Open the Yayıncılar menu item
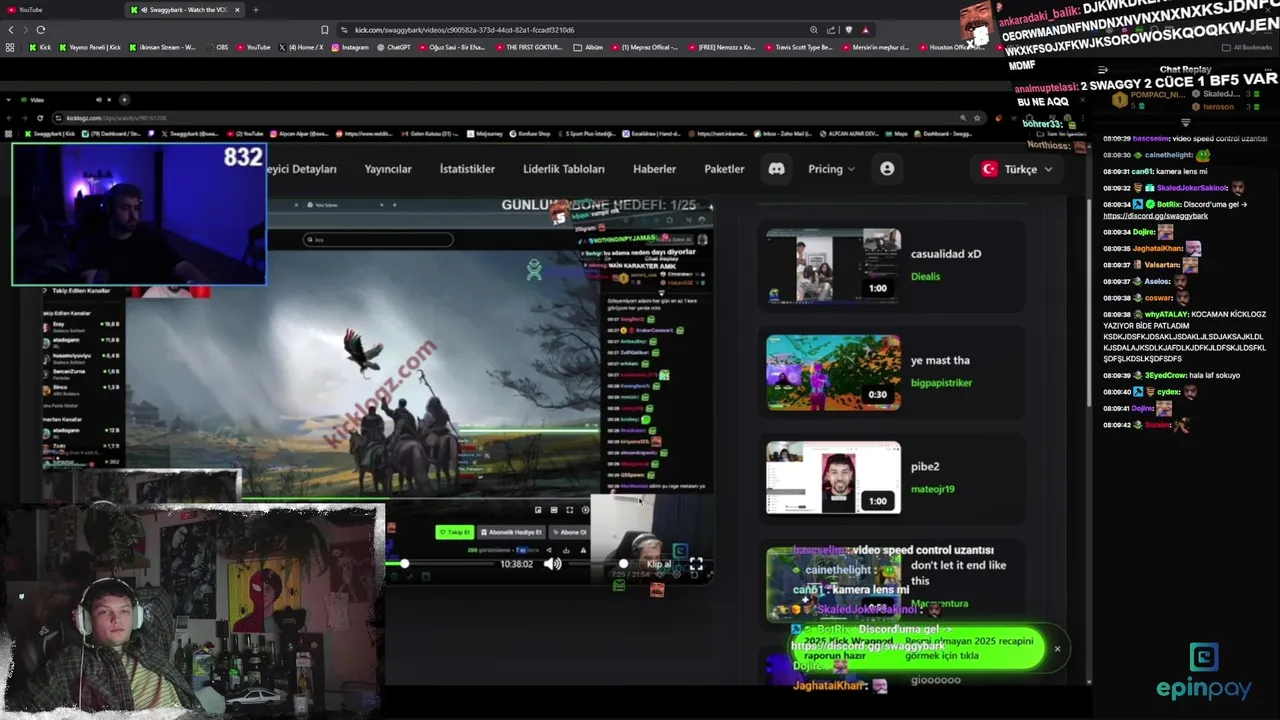This screenshot has width=1280, height=720. (x=388, y=169)
